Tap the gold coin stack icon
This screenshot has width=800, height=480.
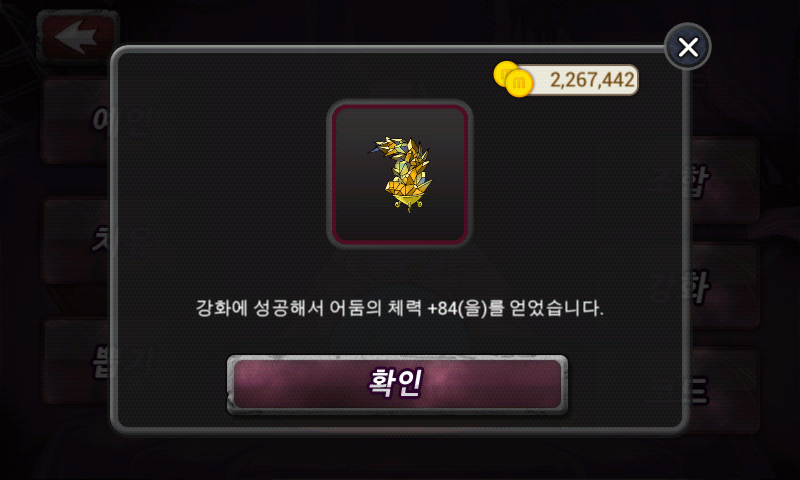tap(513, 79)
